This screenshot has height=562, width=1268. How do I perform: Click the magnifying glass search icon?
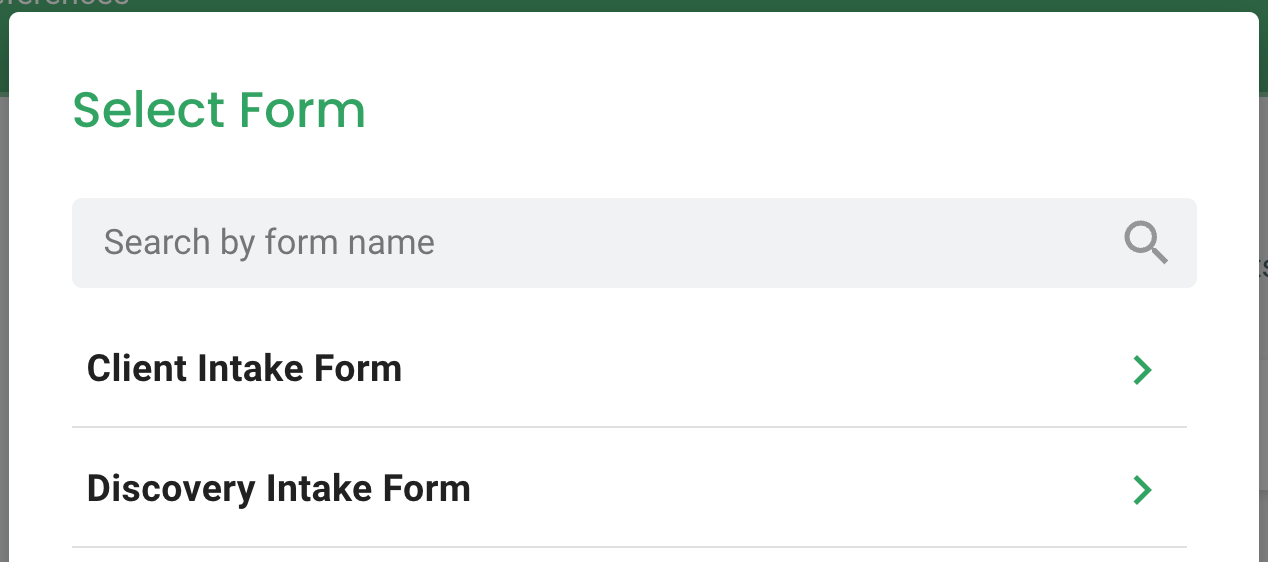(1145, 242)
